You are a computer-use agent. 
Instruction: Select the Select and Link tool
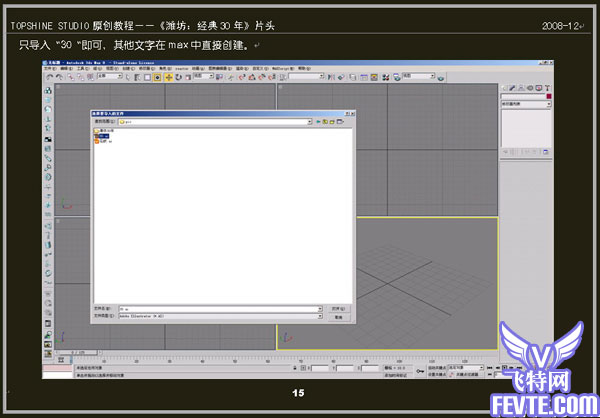71,77
